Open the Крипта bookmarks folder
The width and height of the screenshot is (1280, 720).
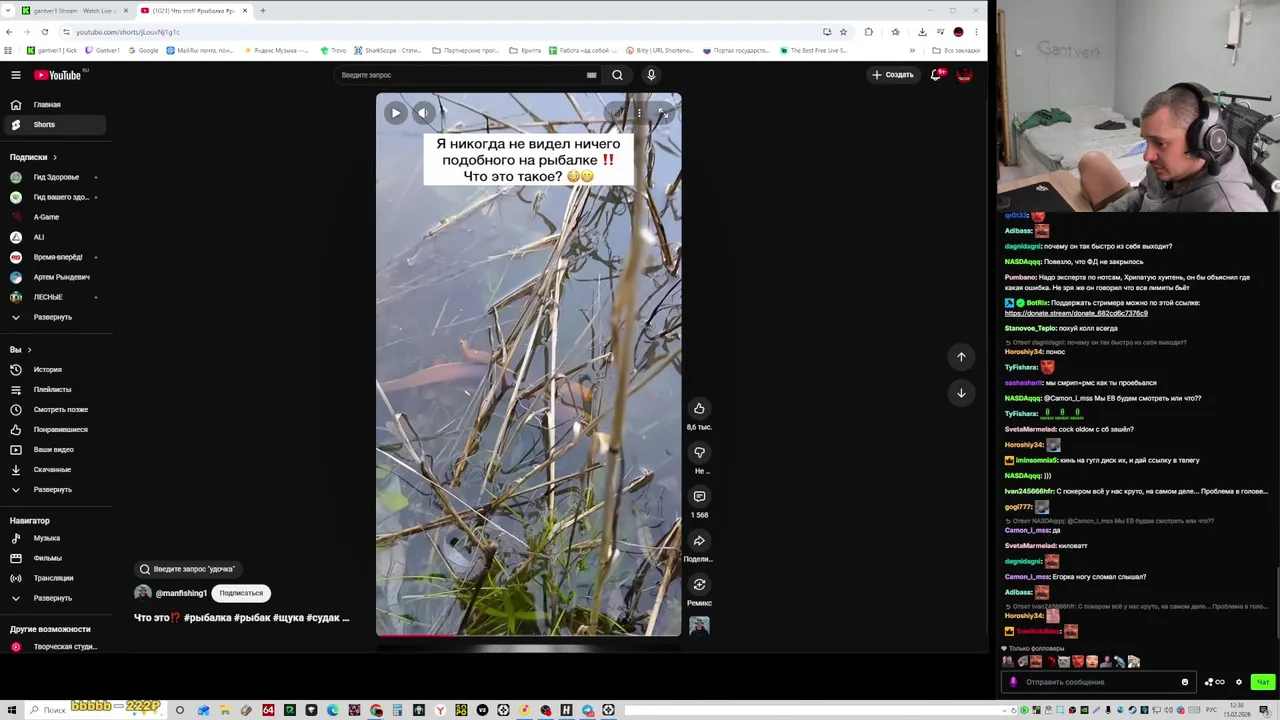tap(526, 50)
